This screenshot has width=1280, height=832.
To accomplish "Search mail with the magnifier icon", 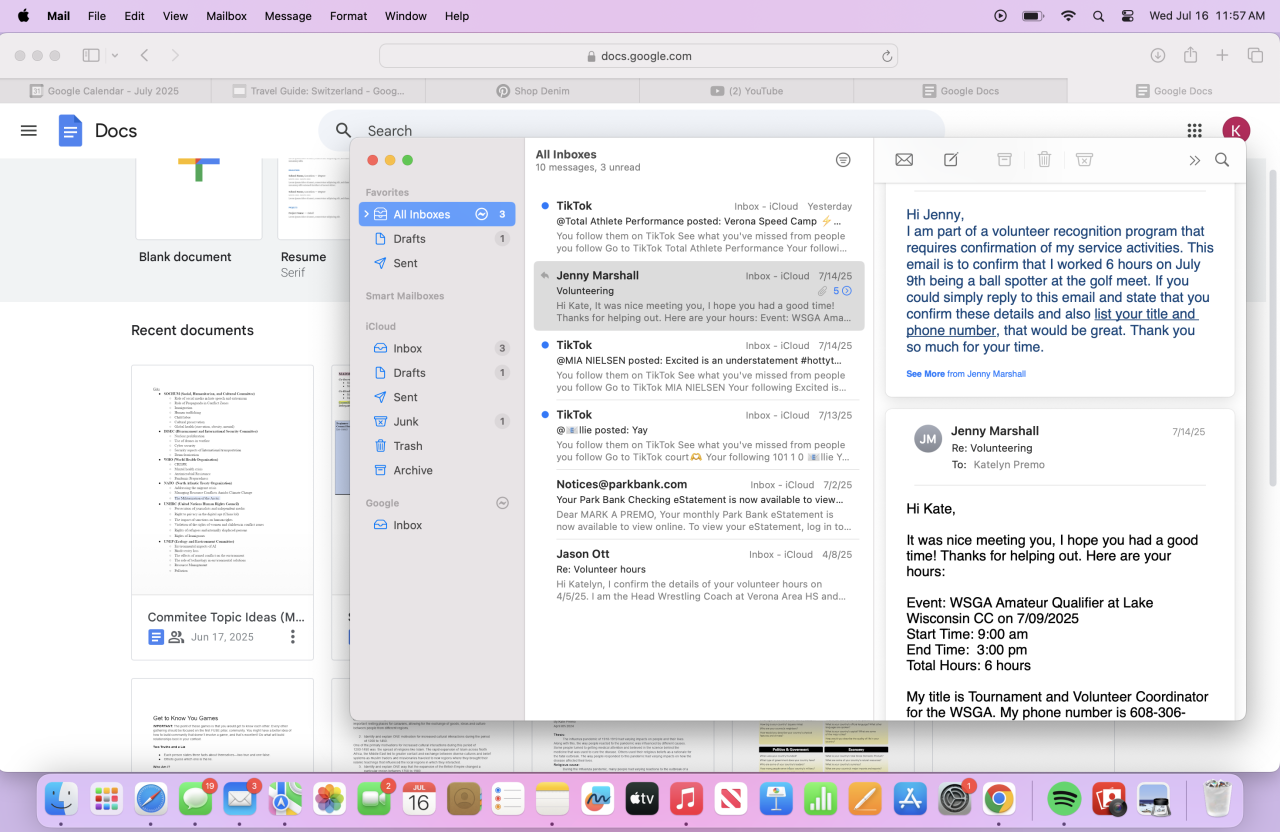I will [x=1222, y=160].
